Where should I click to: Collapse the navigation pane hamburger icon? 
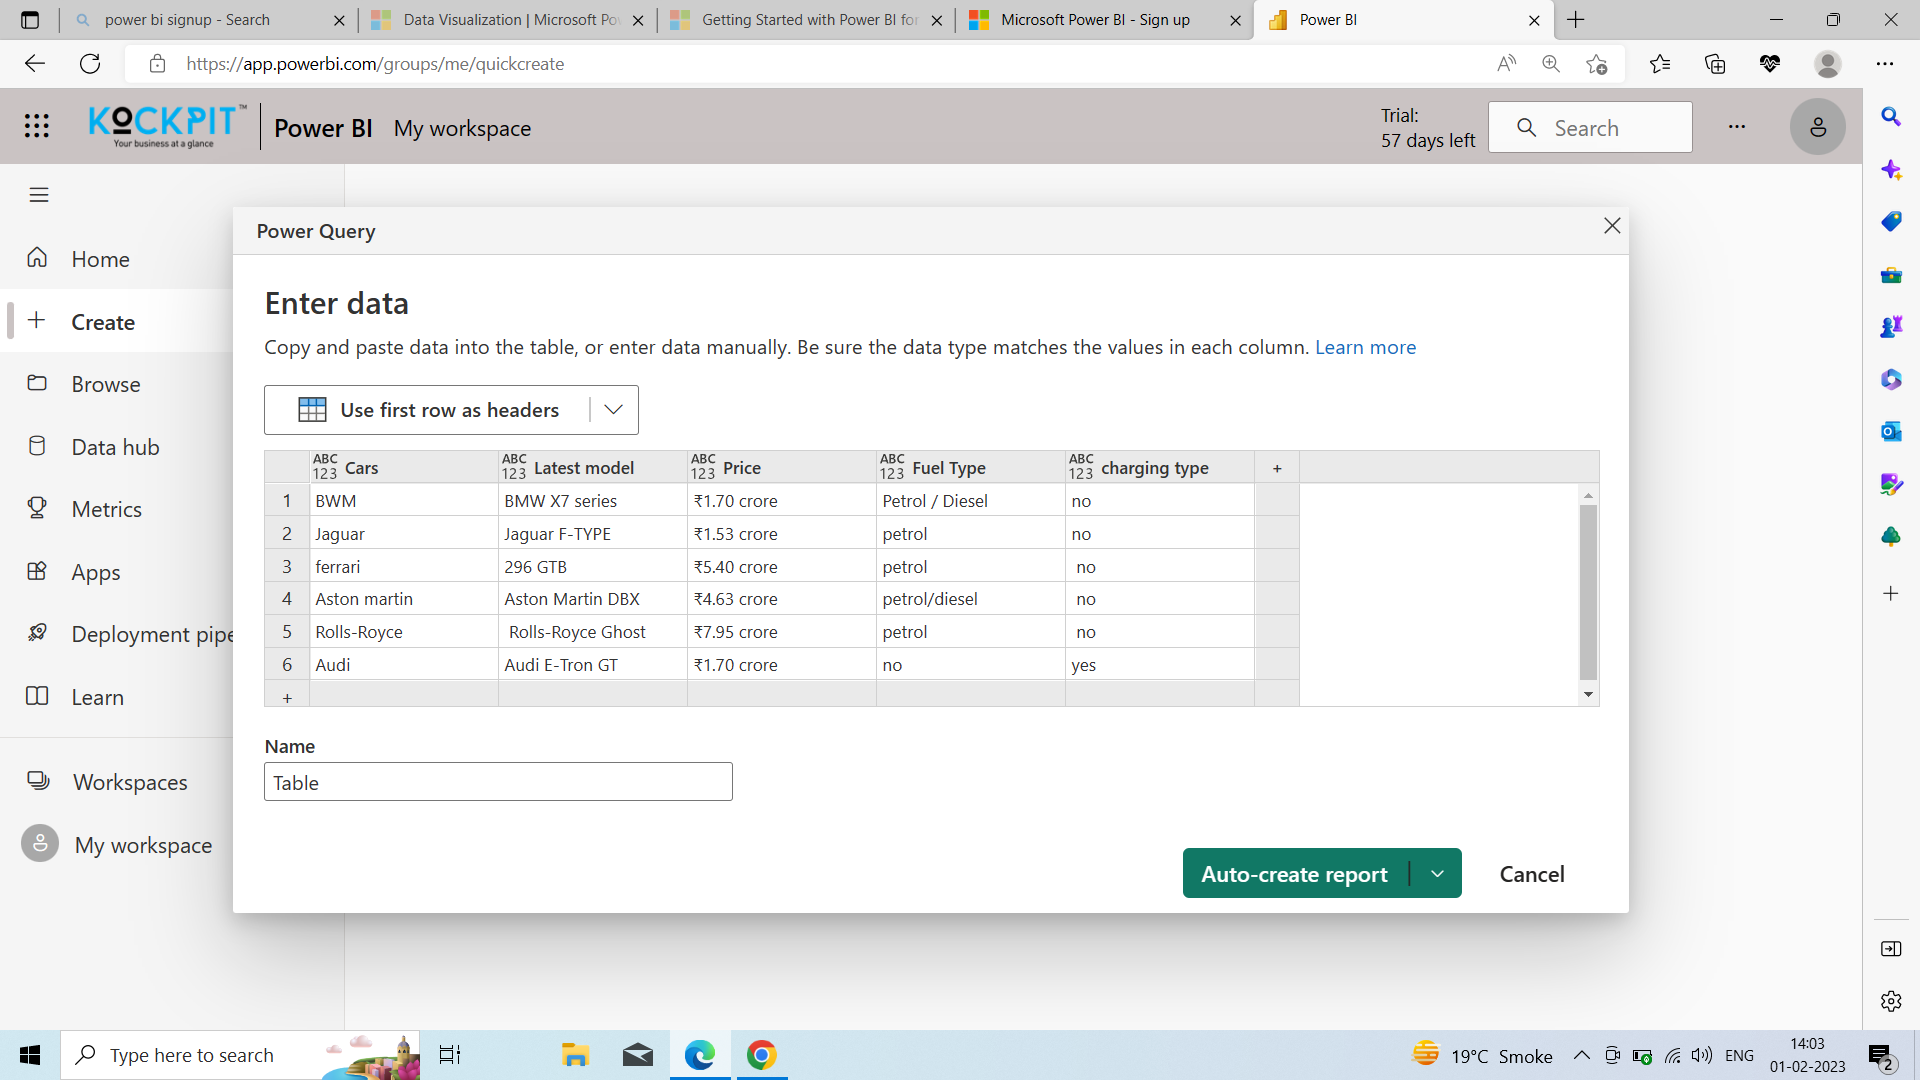[x=39, y=195]
